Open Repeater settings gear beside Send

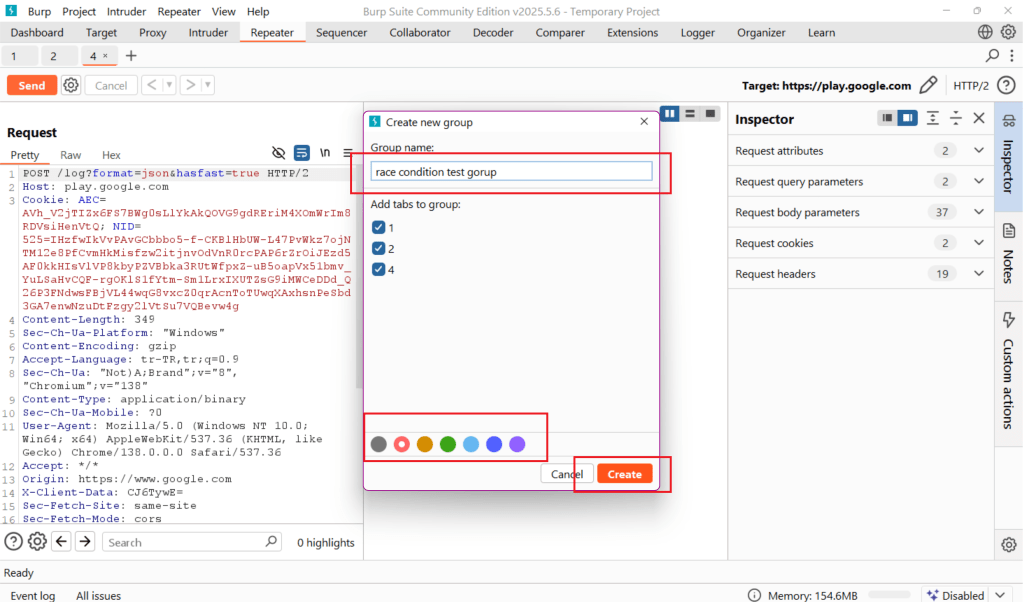pyautogui.click(x=71, y=85)
